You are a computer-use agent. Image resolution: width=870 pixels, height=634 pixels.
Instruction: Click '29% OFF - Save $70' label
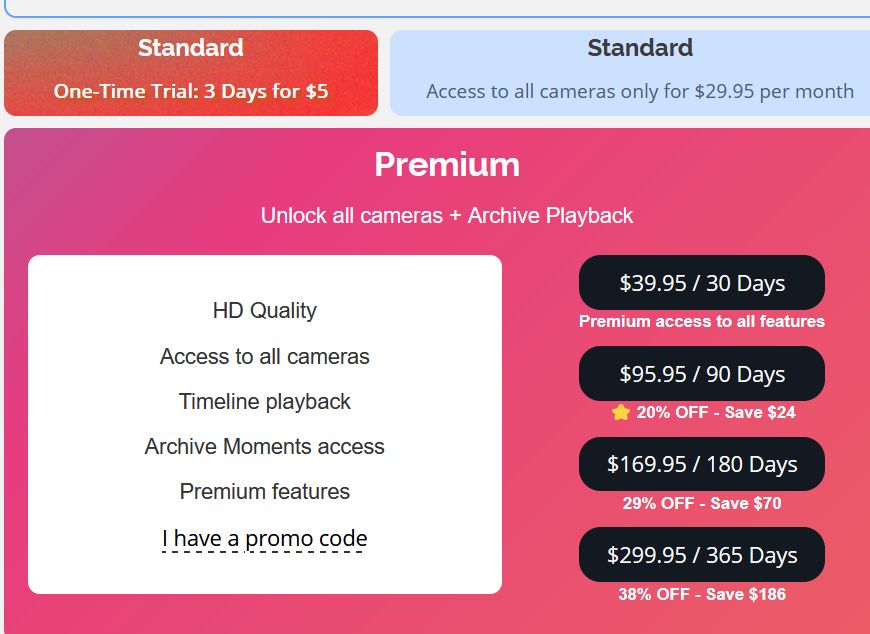pyautogui.click(x=702, y=503)
